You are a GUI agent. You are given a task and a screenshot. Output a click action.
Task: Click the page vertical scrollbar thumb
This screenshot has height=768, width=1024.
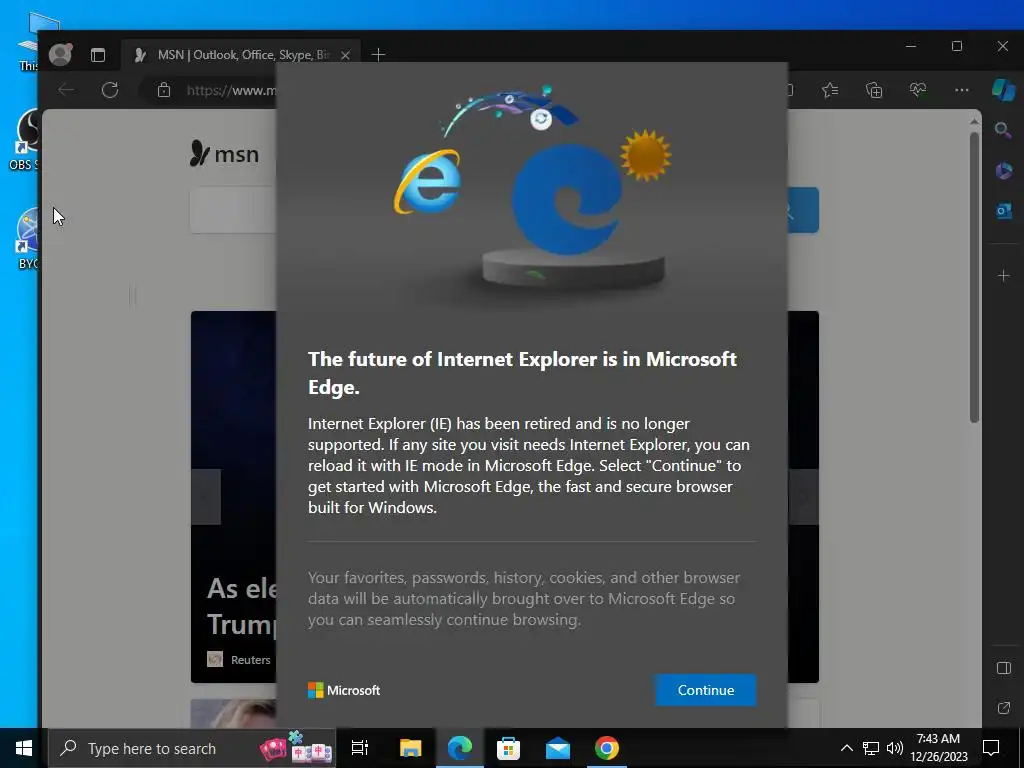click(x=974, y=278)
